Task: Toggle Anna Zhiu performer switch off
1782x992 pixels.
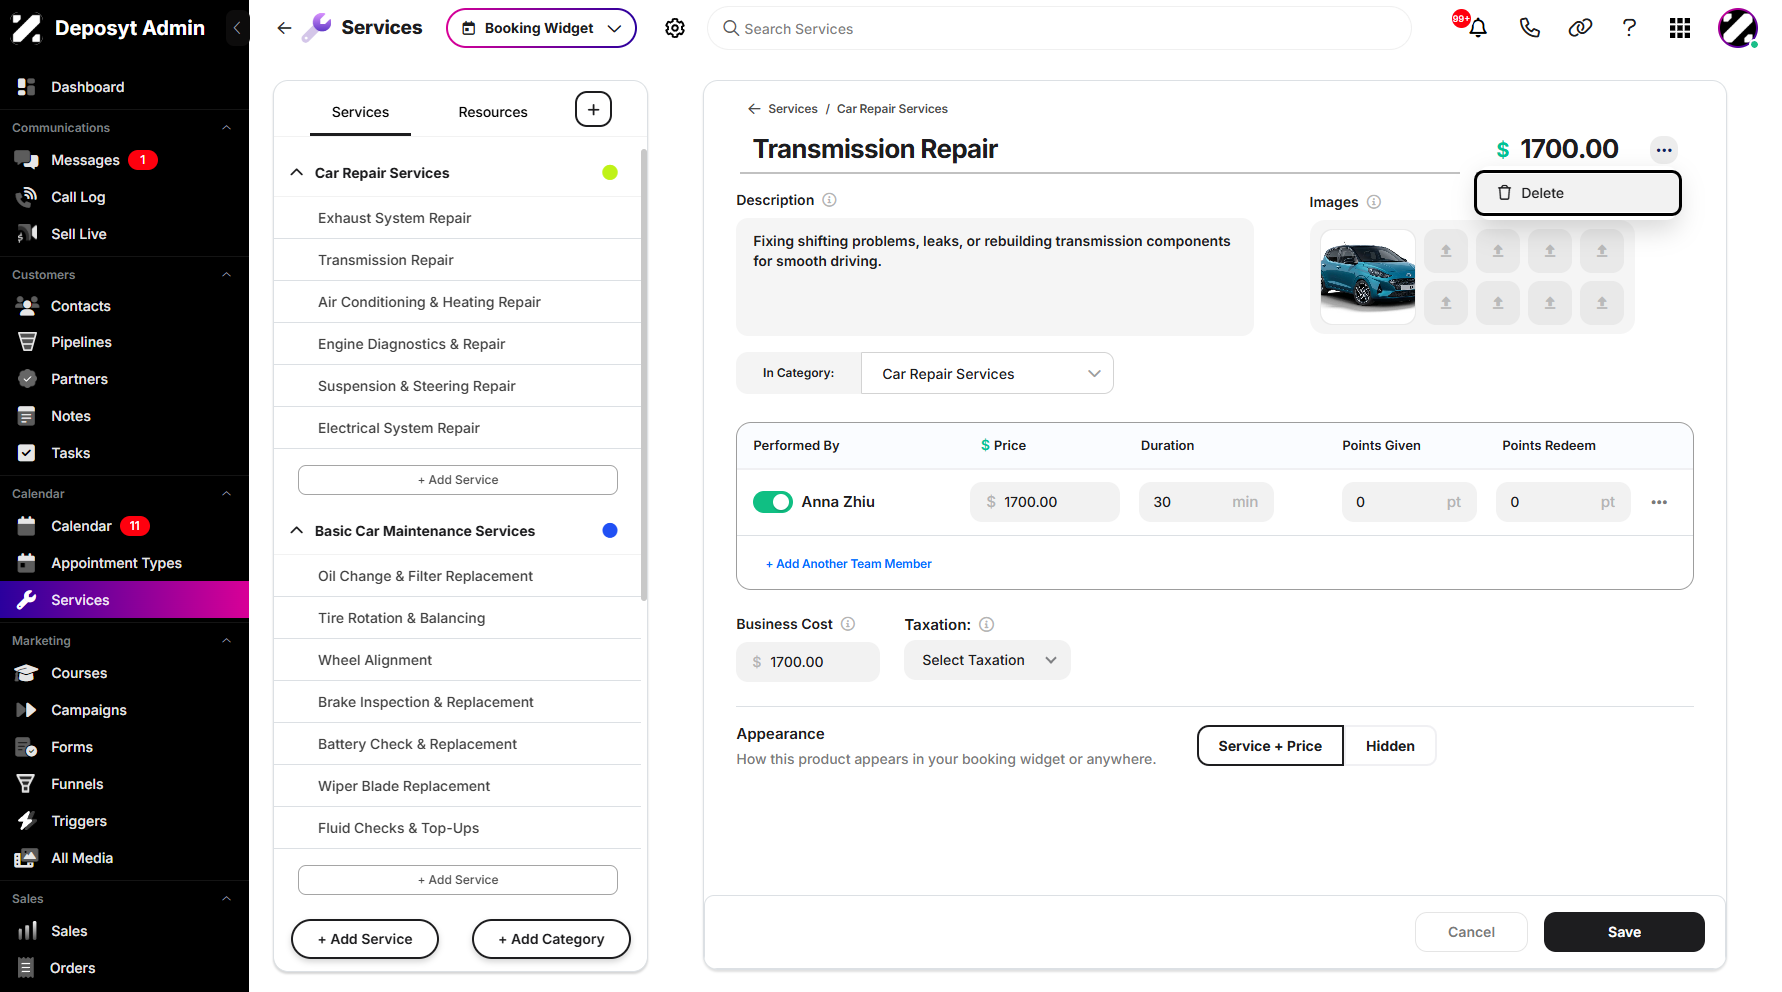Action: [x=773, y=502]
